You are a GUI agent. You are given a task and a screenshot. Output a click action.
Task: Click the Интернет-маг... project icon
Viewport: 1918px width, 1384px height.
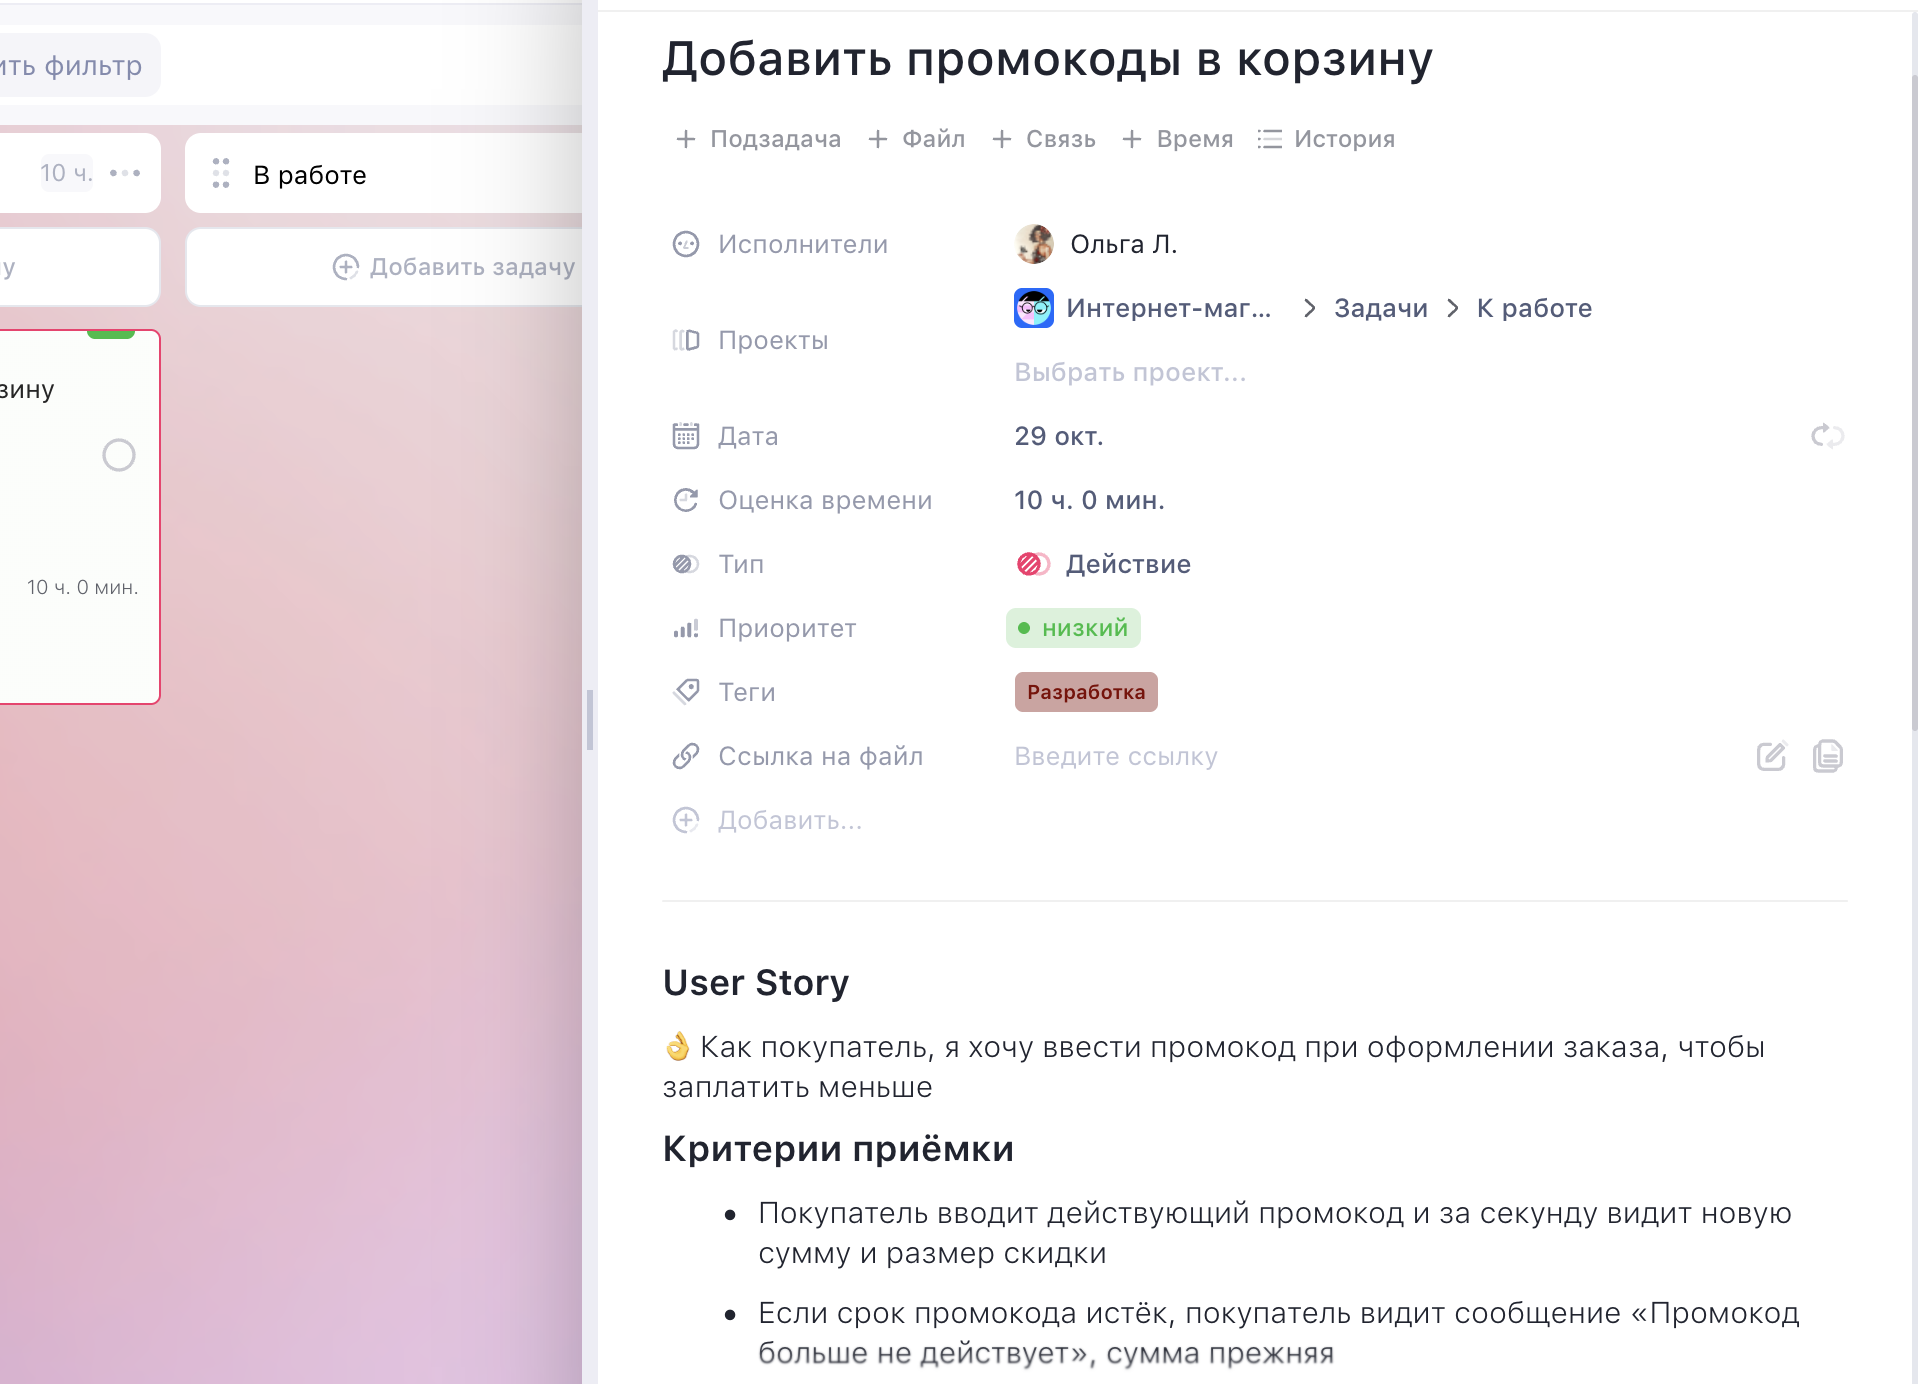point(1034,308)
